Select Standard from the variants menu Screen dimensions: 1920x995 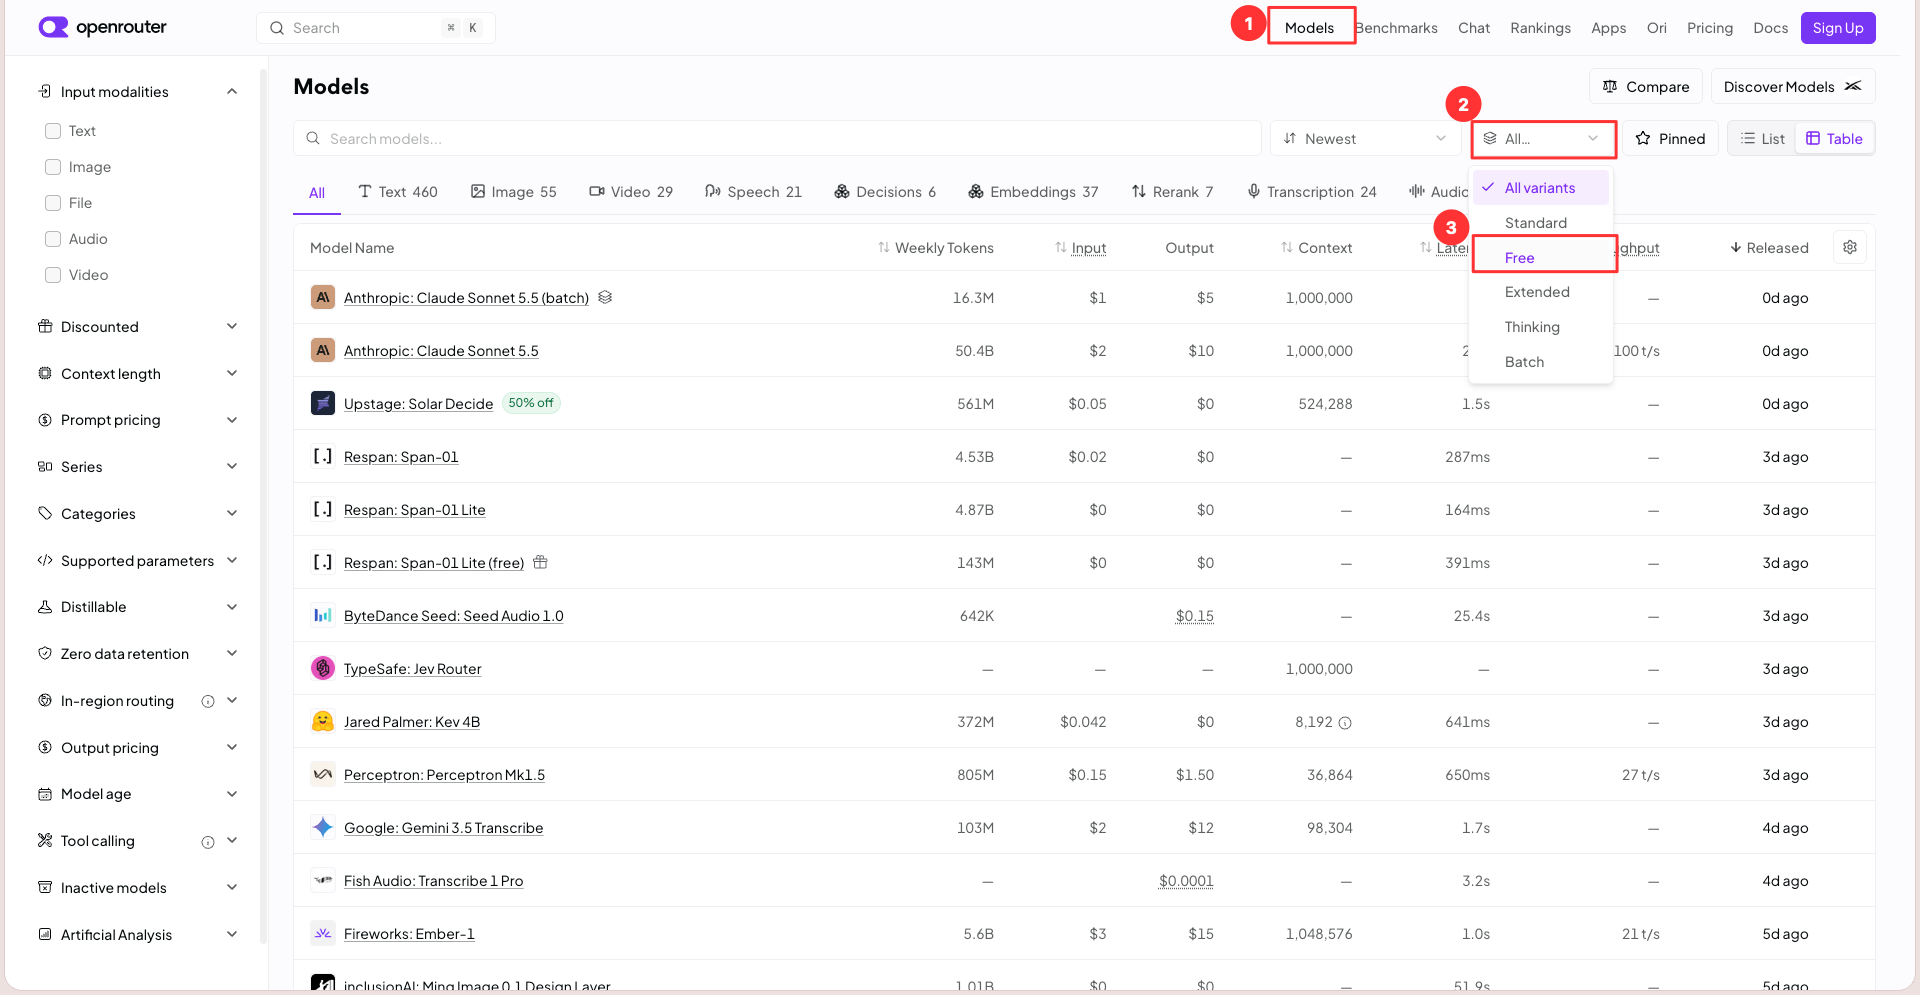tap(1541, 222)
